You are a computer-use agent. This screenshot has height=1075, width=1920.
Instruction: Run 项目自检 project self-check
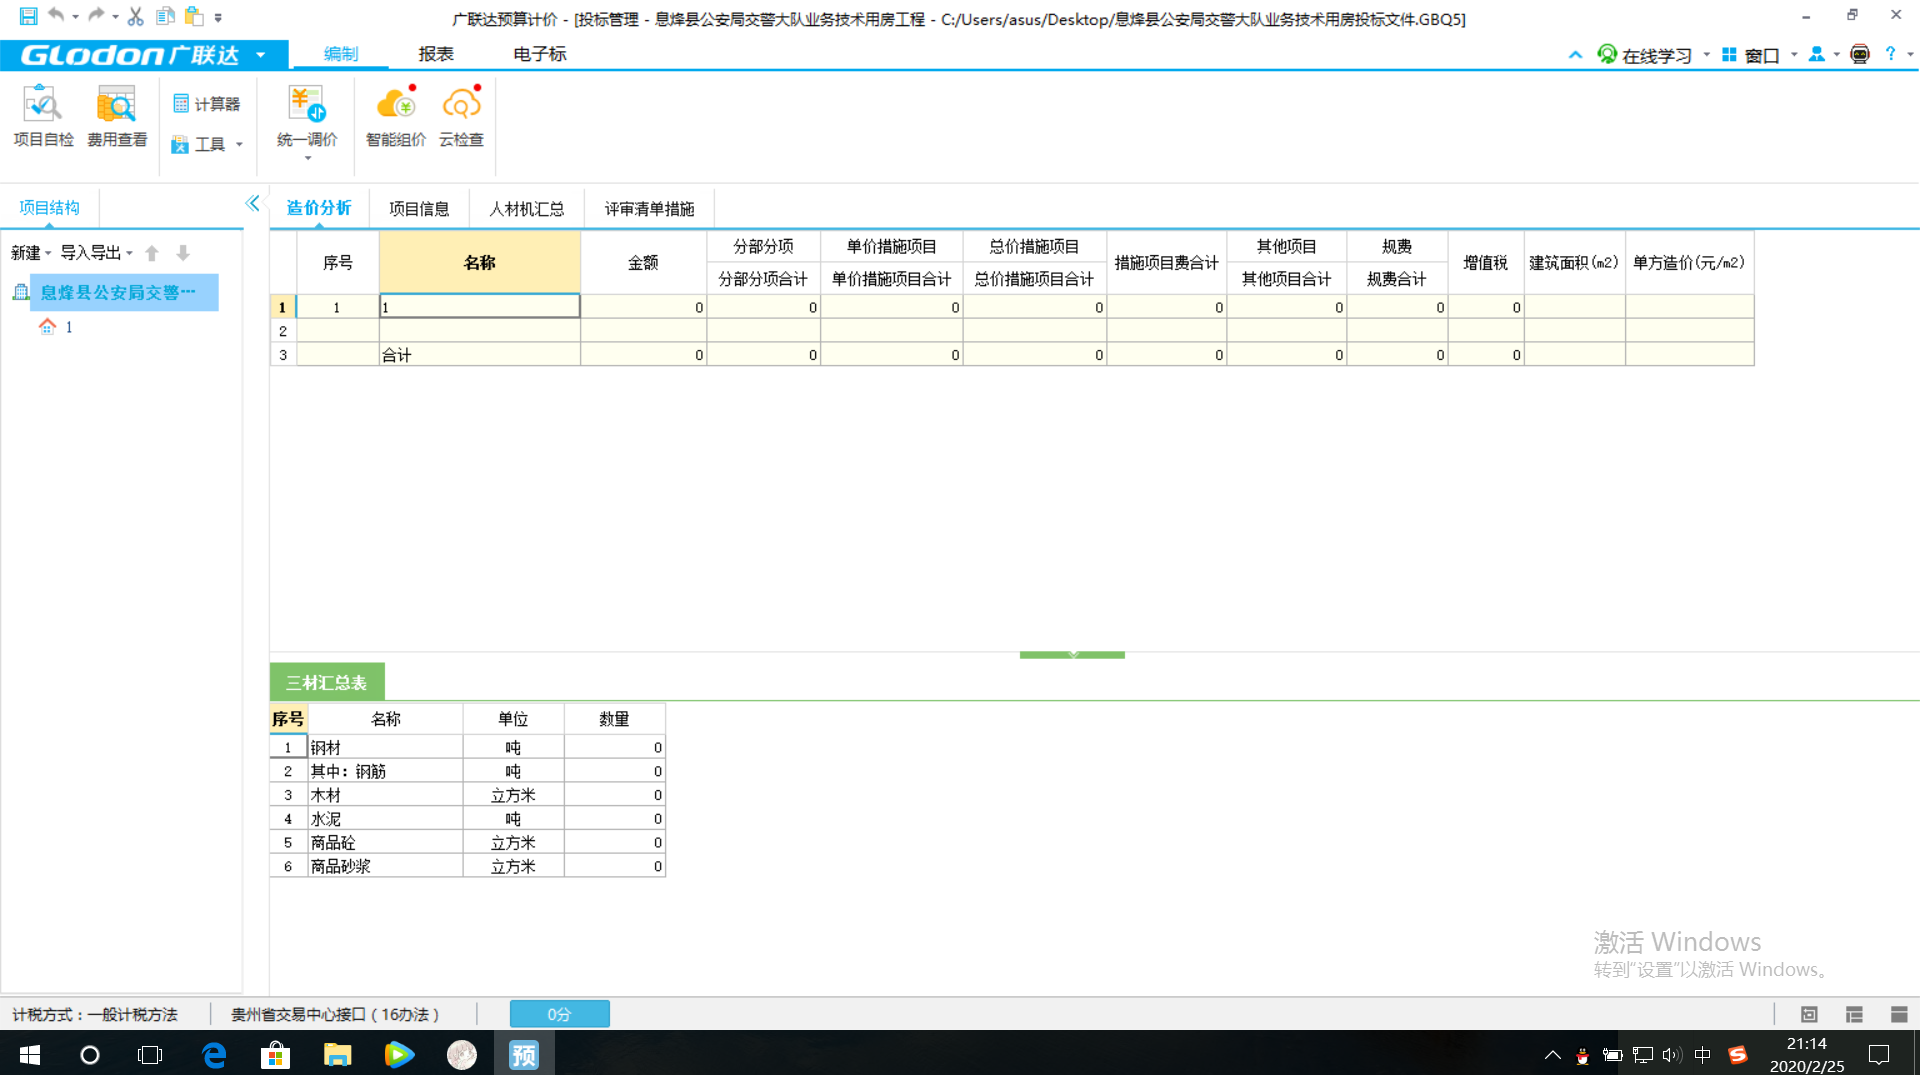43,117
